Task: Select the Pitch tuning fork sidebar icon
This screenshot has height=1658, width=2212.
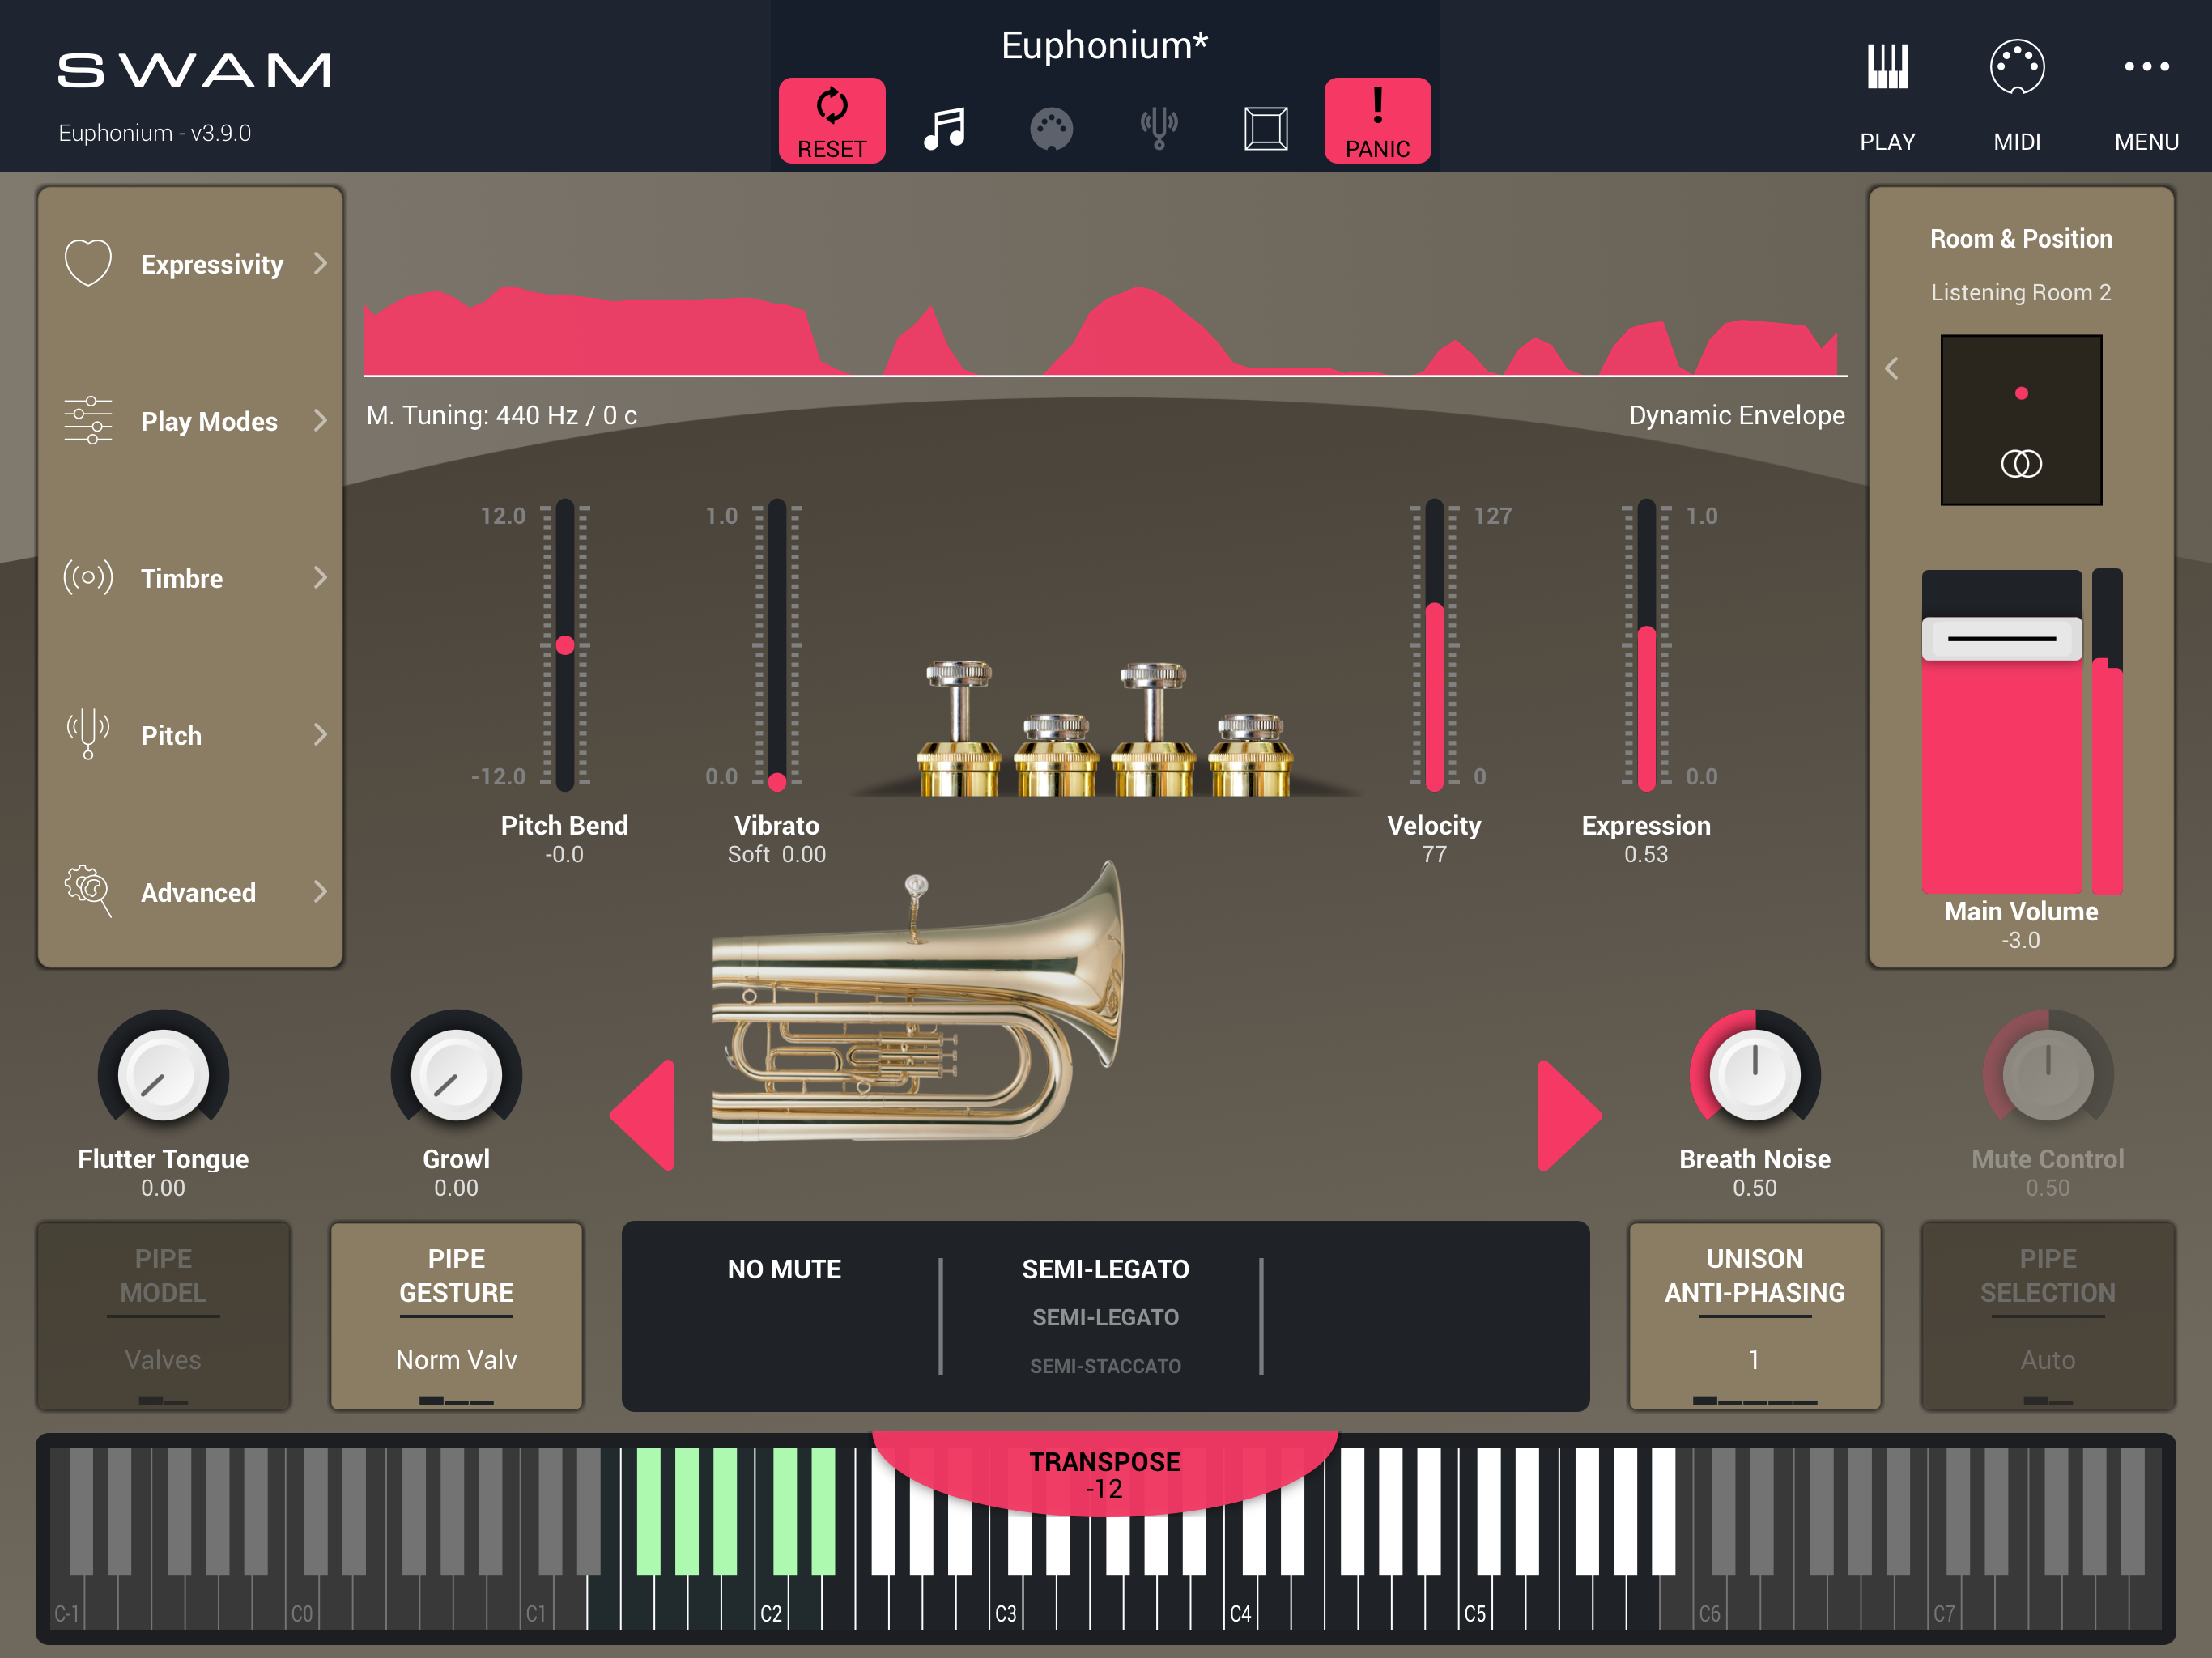Action: tap(88, 734)
